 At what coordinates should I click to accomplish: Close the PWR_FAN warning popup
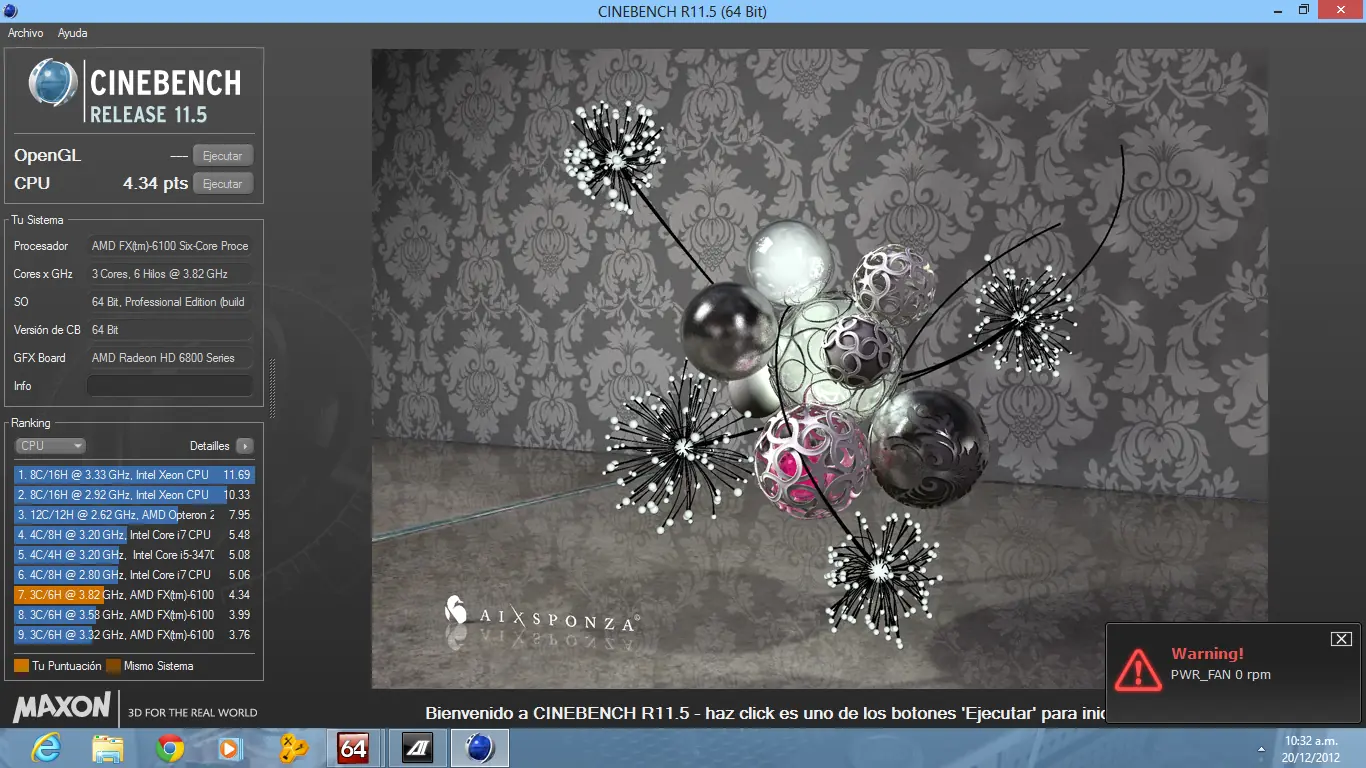coord(1341,639)
